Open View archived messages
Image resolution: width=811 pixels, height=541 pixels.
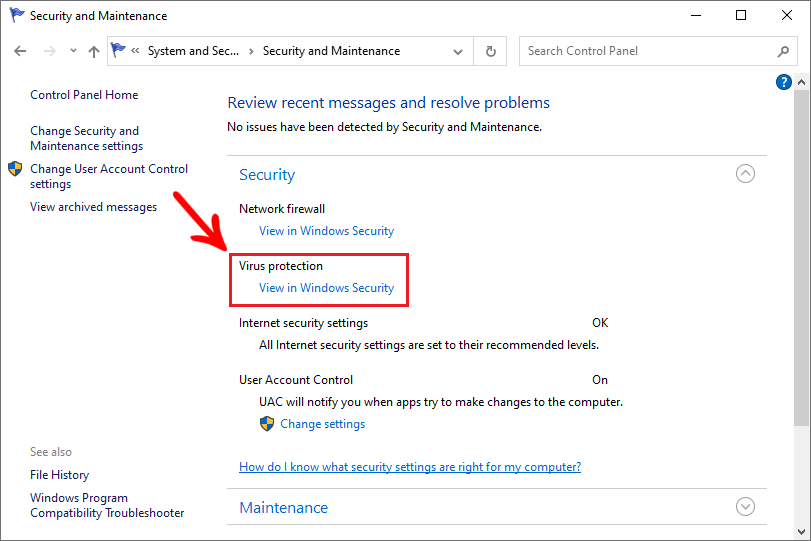(x=94, y=207)
